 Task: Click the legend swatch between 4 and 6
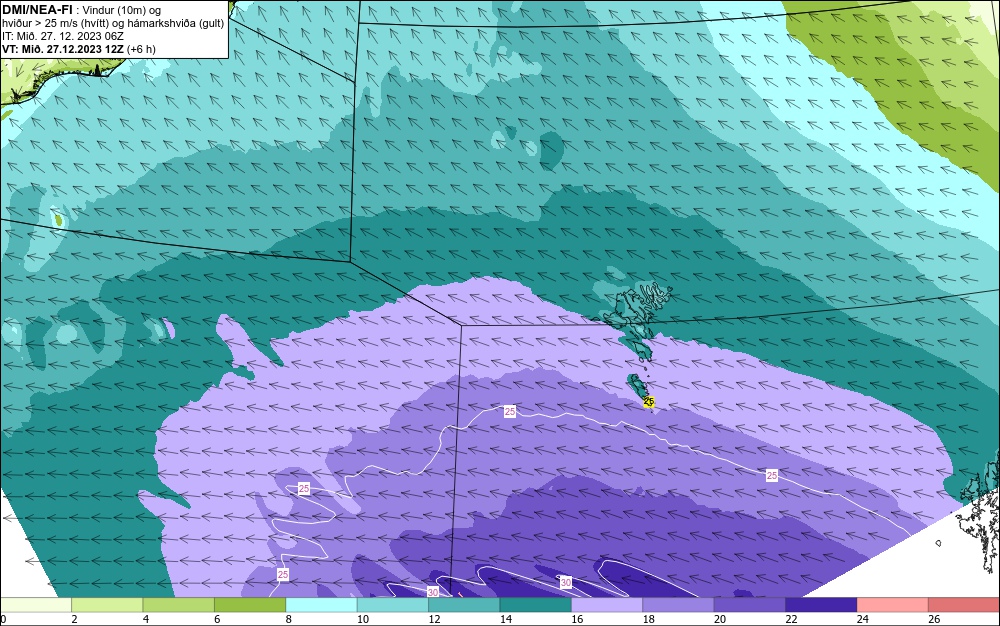click(179, 605)
